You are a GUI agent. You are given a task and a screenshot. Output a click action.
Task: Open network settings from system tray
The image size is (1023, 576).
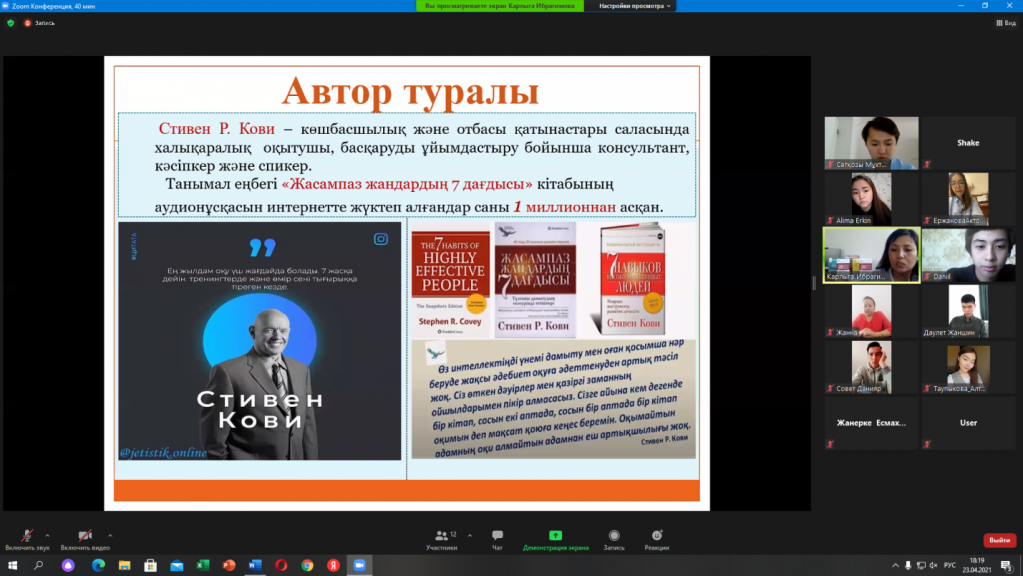pyautogui.click(x=921, y=566)
